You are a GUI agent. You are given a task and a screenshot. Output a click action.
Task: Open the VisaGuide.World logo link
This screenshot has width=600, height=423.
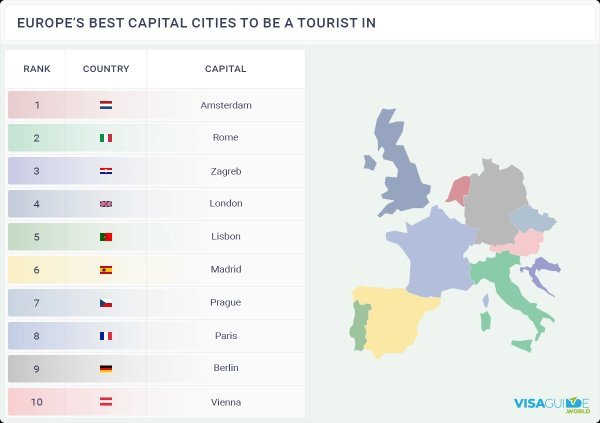pos(552,405)
